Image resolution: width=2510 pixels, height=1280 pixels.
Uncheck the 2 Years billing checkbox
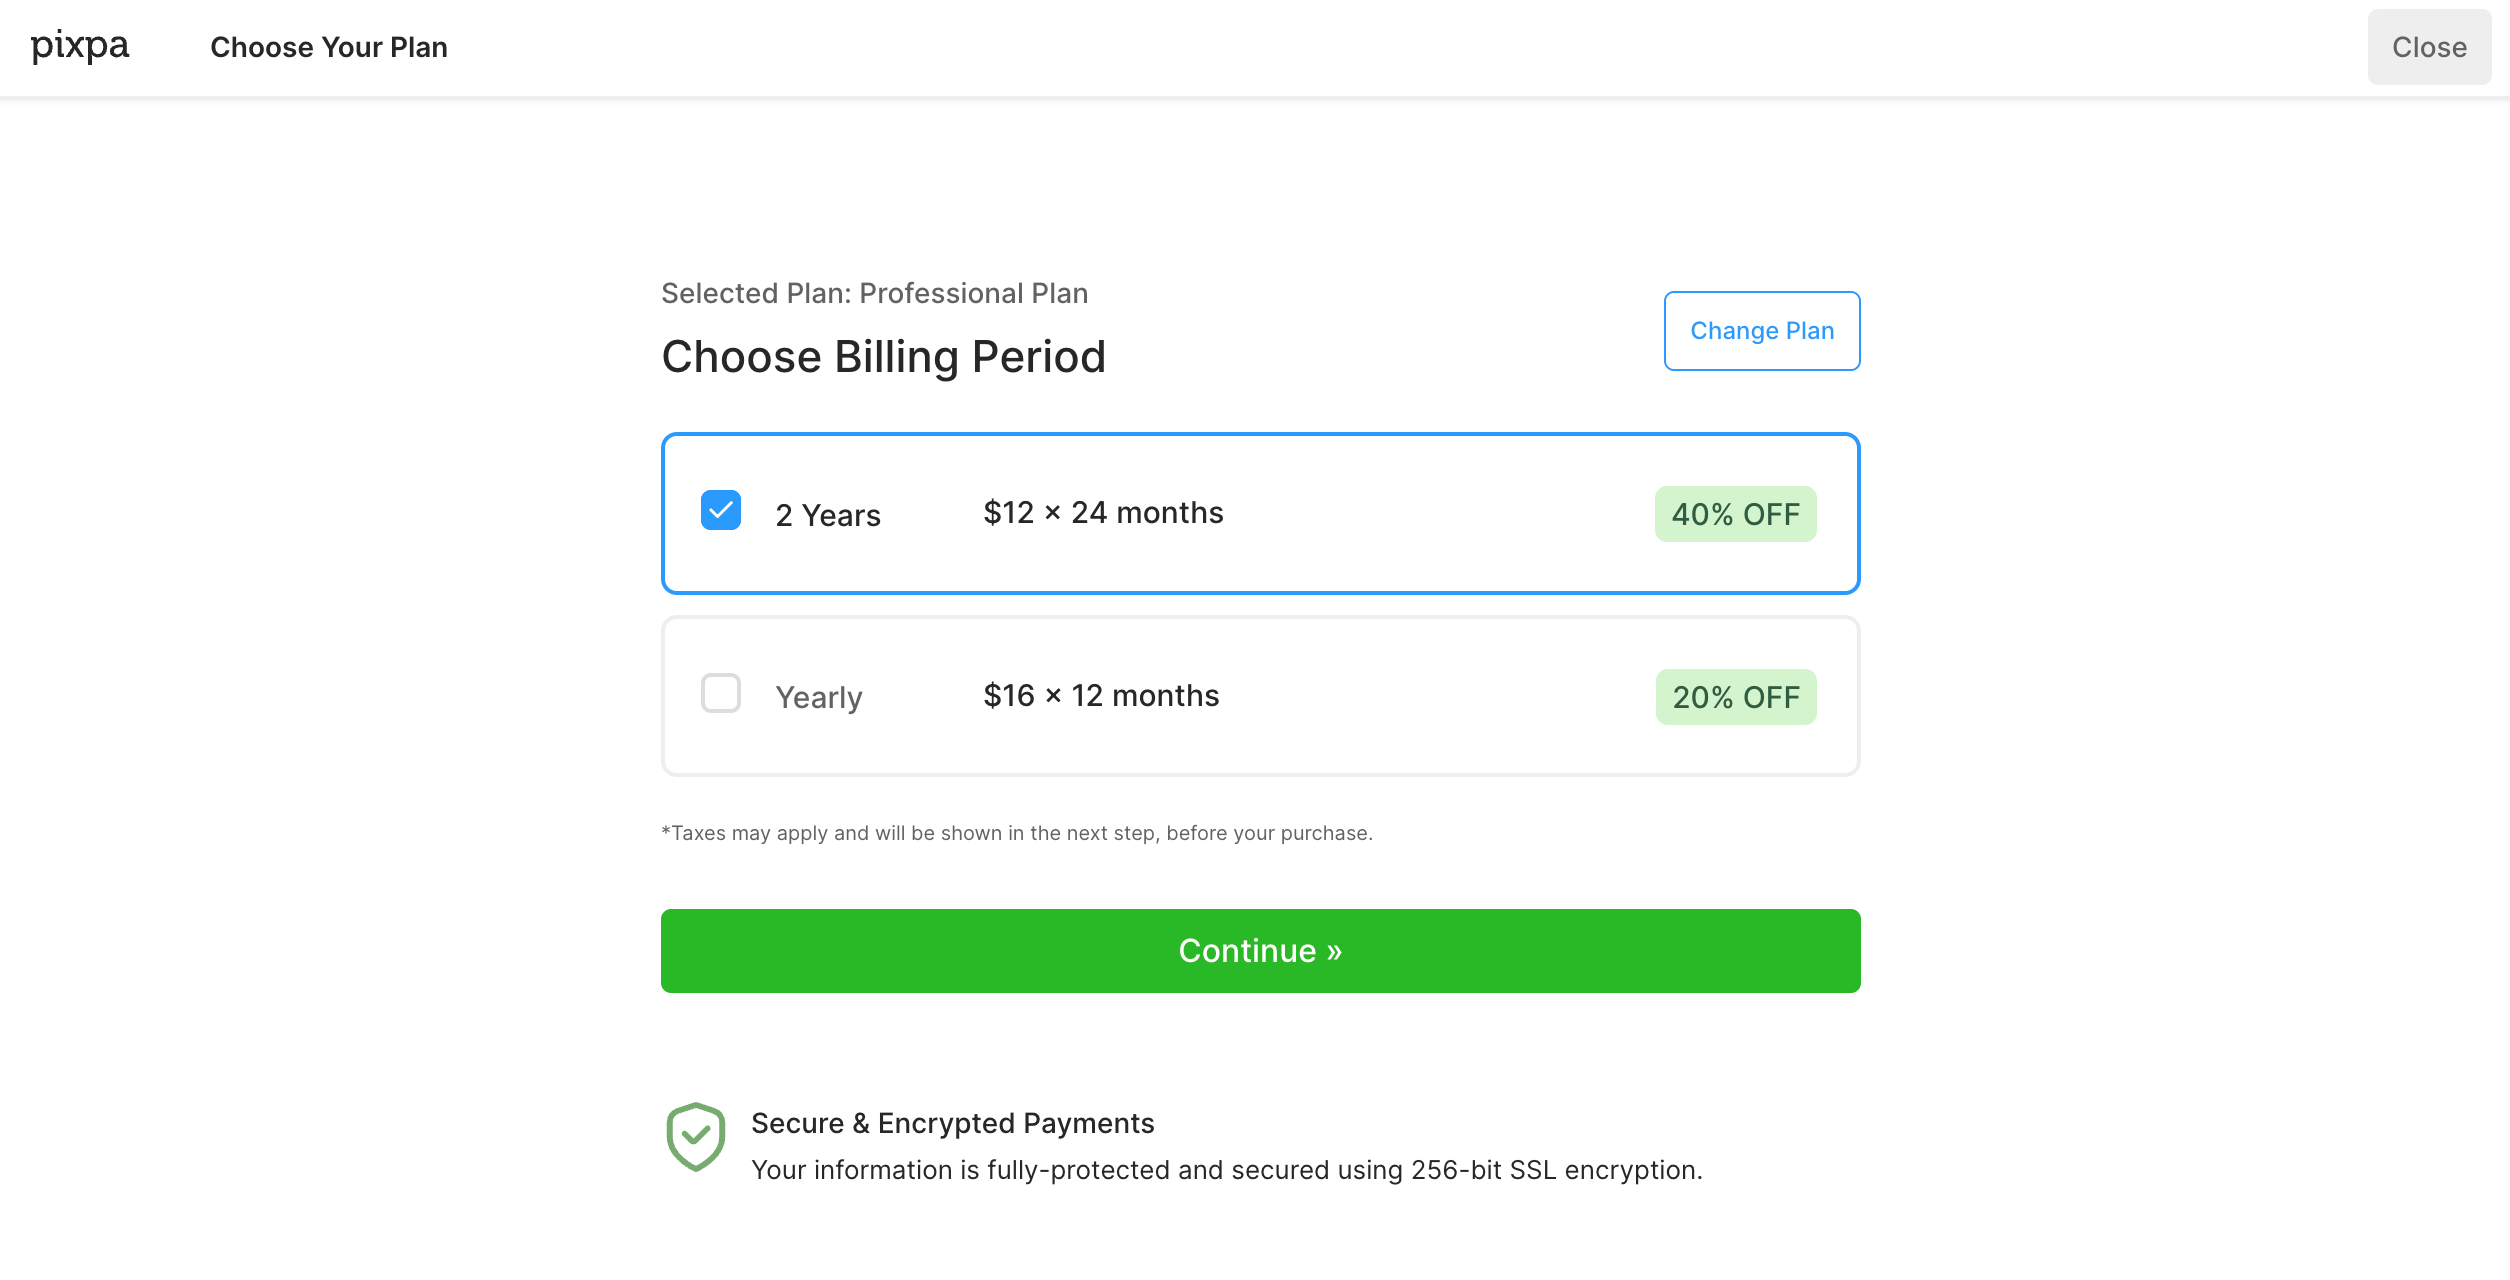(x=721, y=510)
